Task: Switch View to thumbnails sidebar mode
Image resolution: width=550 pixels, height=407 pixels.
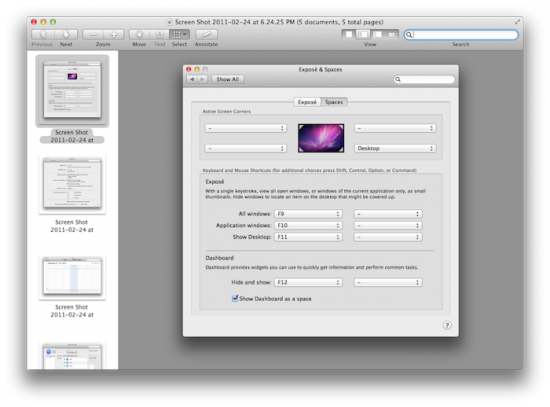Action: [x=363, y=34]
